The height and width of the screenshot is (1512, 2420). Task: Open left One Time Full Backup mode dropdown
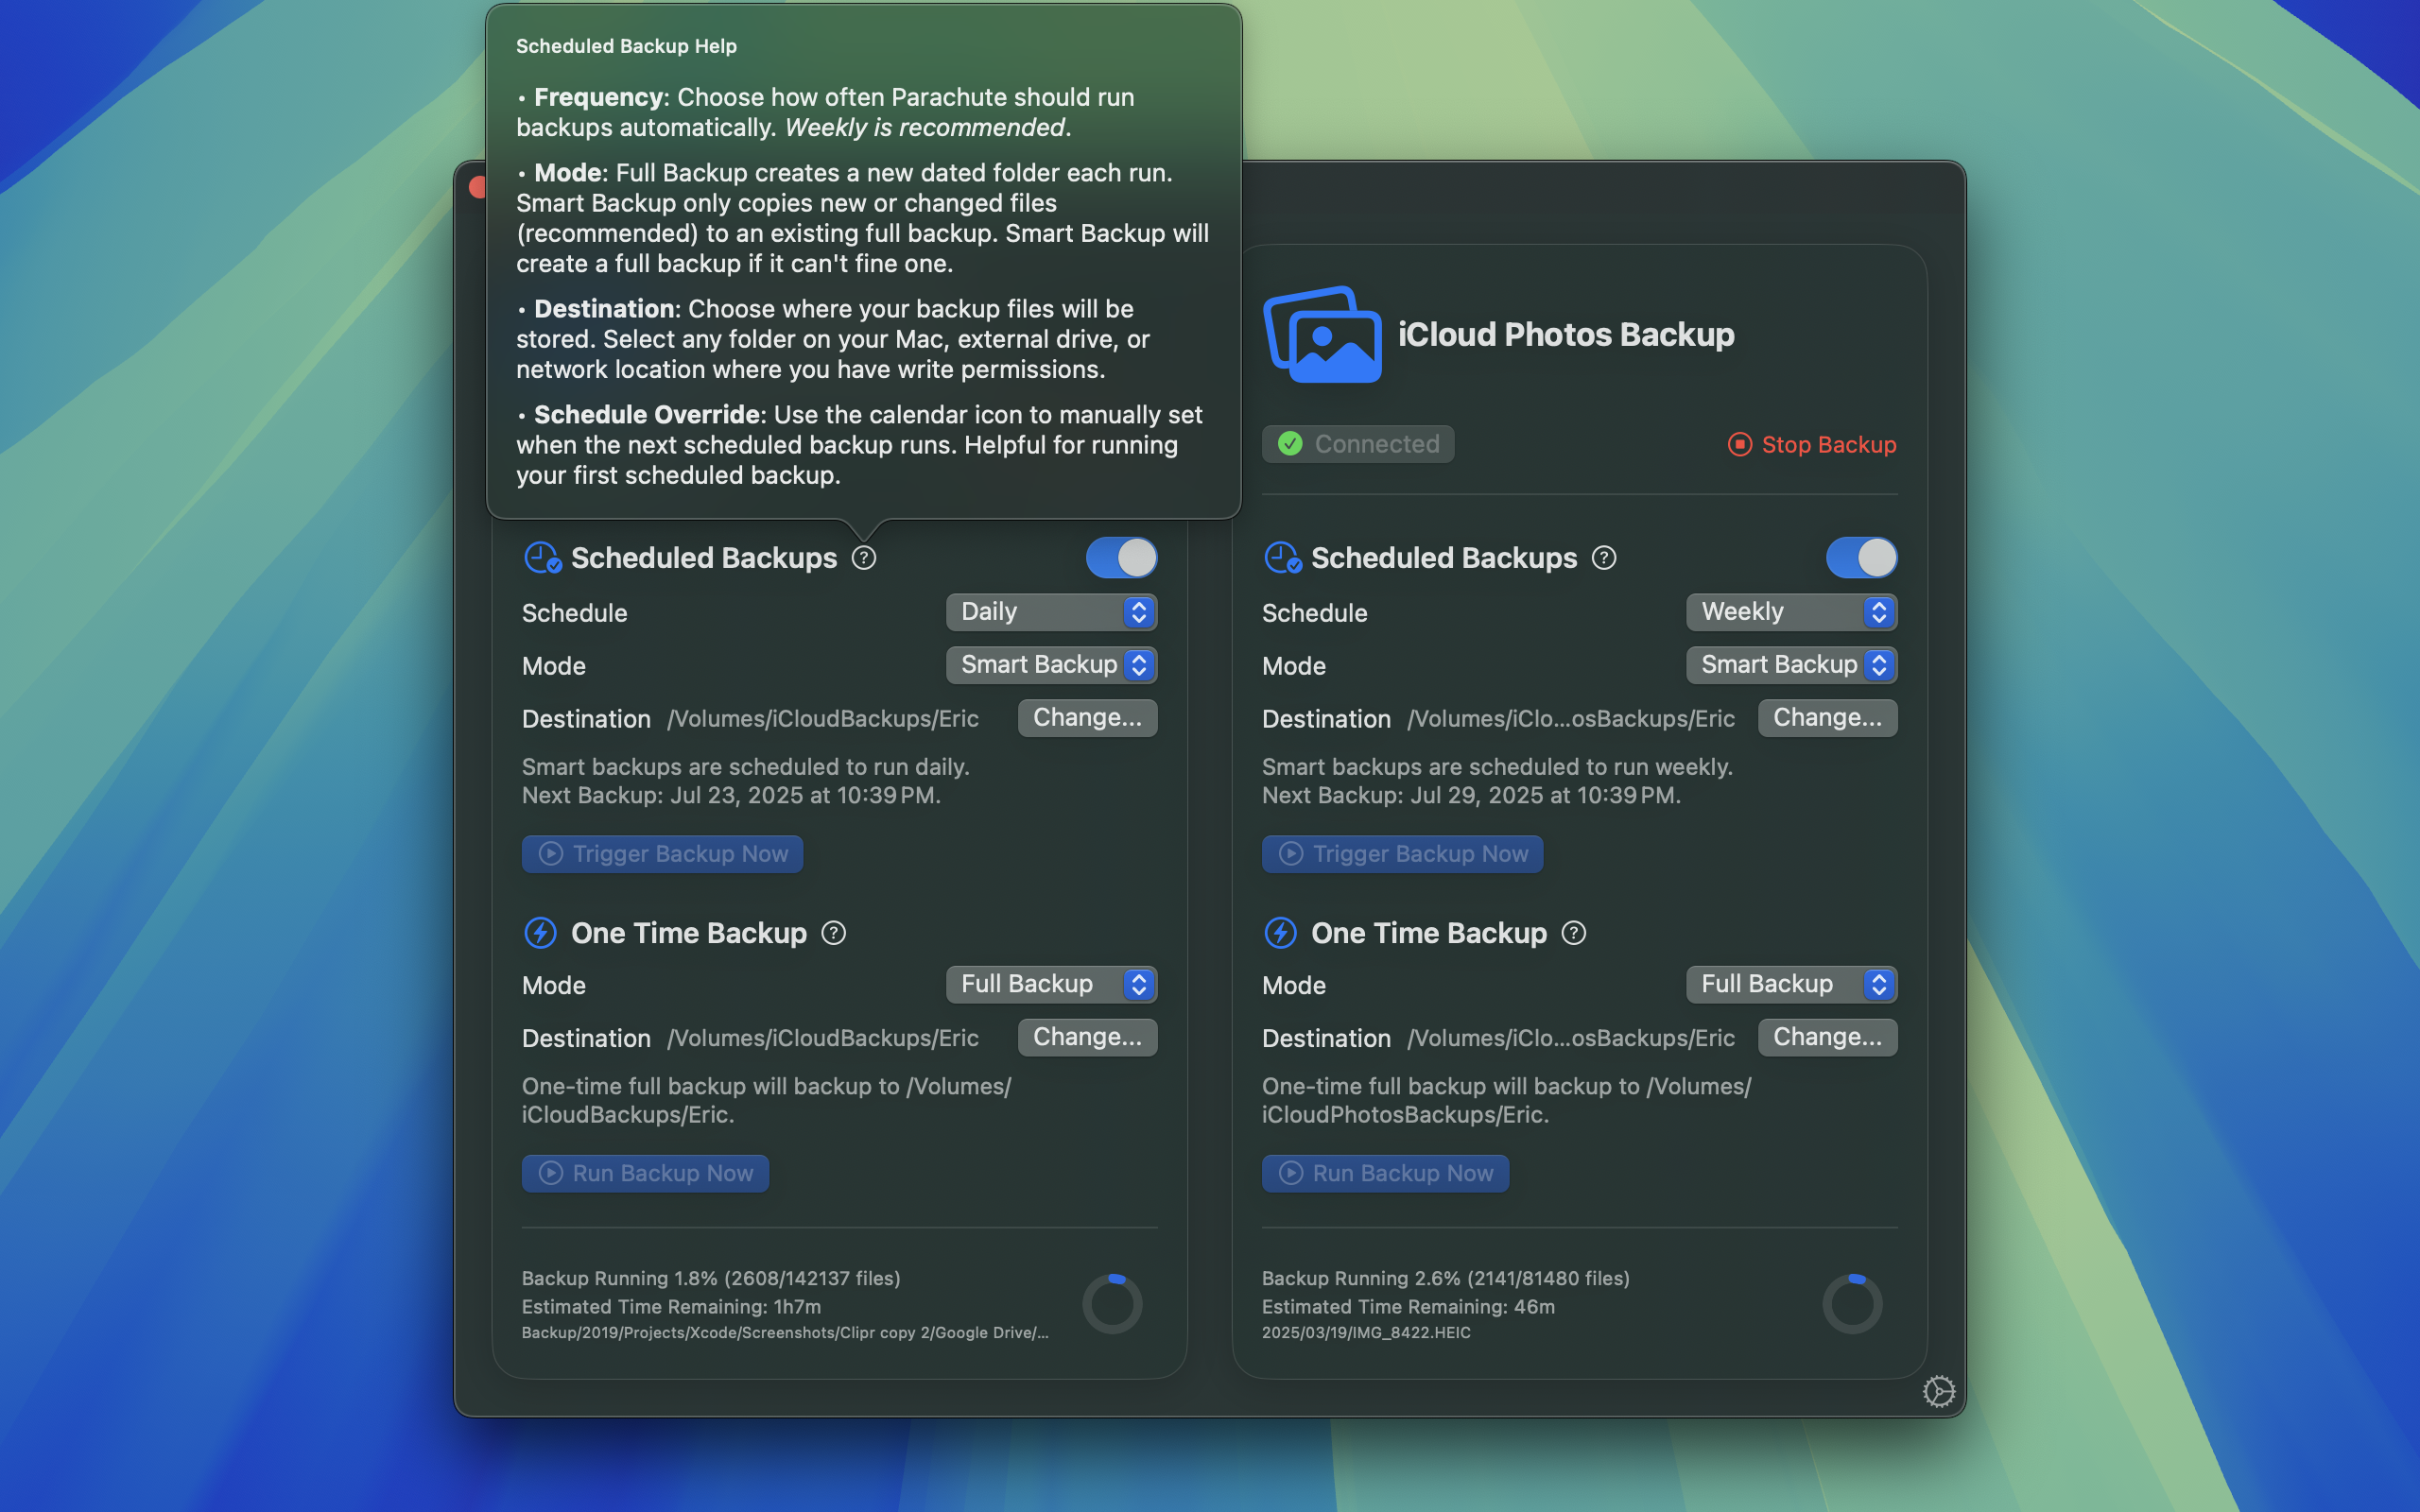tap(1051, 984)
